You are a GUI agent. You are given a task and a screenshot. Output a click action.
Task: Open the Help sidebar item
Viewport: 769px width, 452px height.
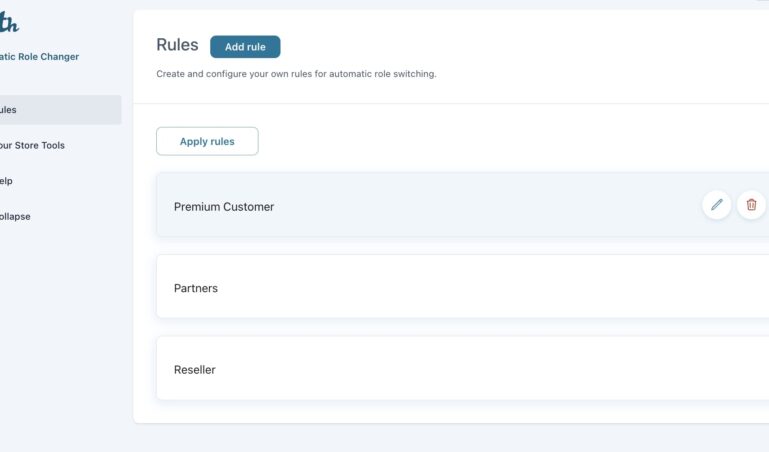(x=6, y=181)
